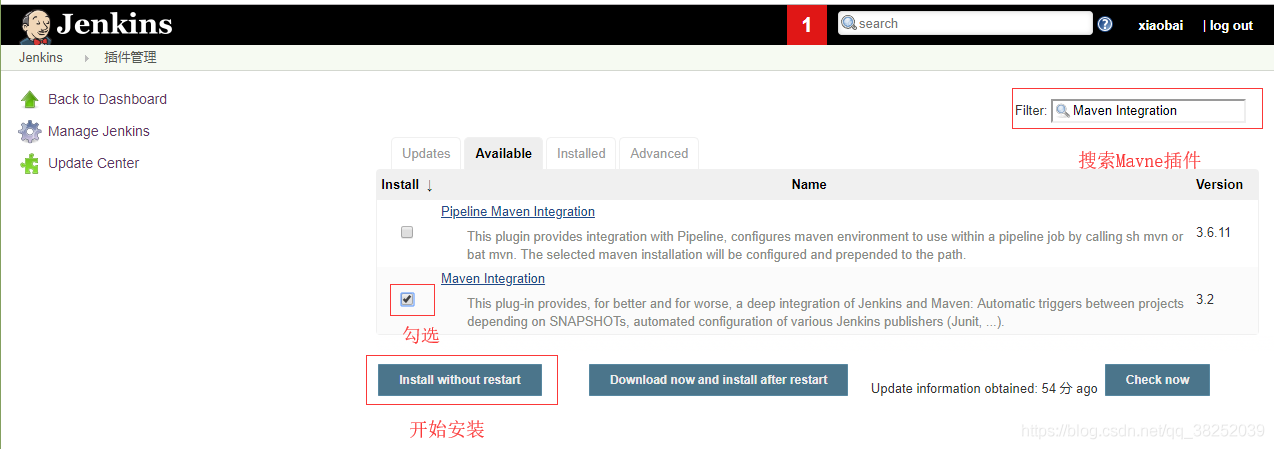Switch to the Updates tab
The width and height of the screenshot is (1274, 449).
426,153
